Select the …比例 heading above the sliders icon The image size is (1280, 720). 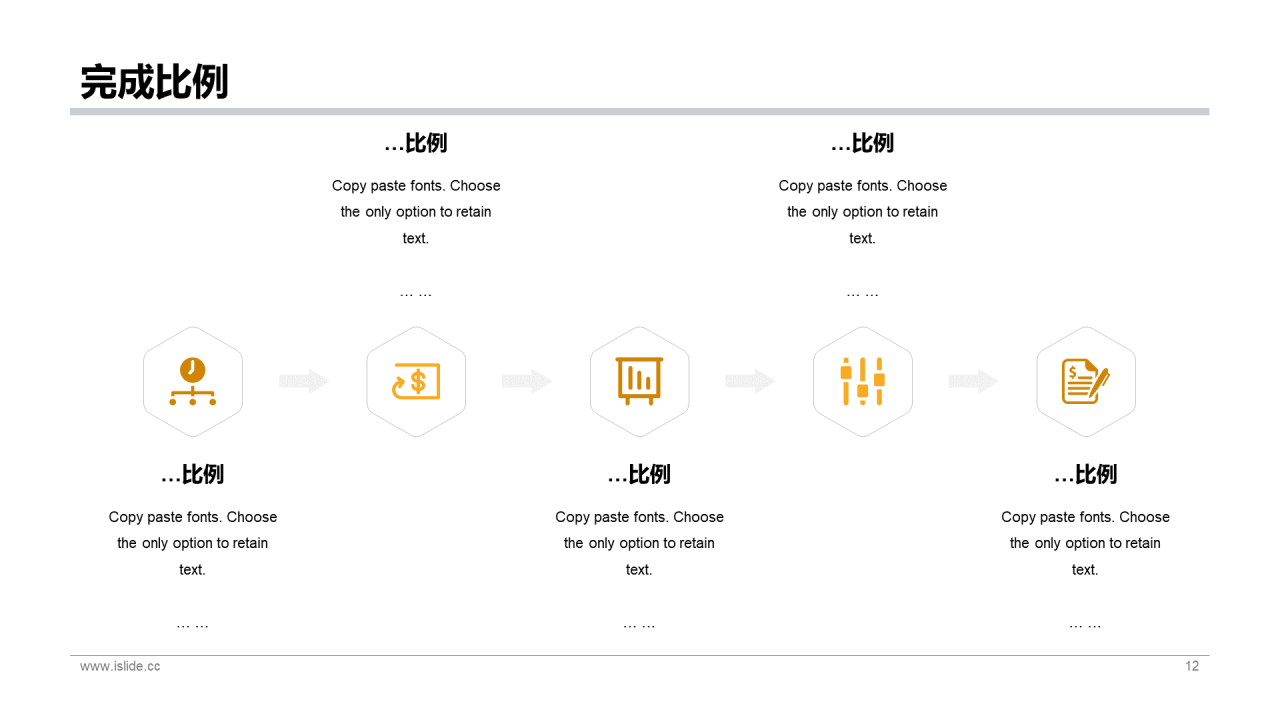pyautogui.click(x=862, y=143)
